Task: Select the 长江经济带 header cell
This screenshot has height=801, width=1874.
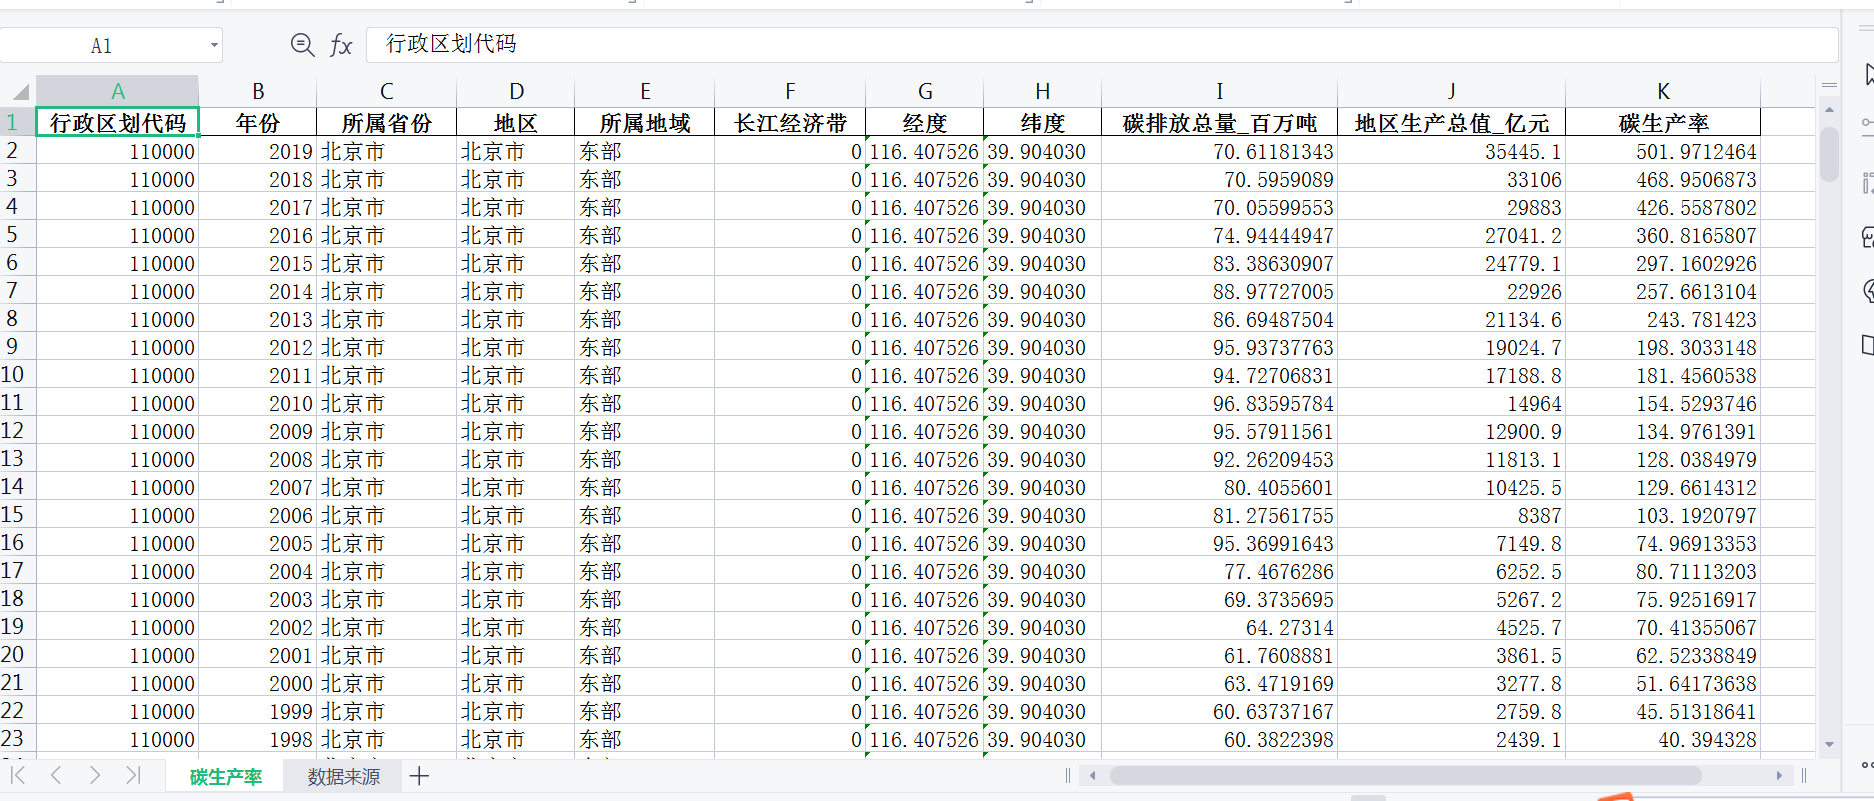Action: (790, 122)
